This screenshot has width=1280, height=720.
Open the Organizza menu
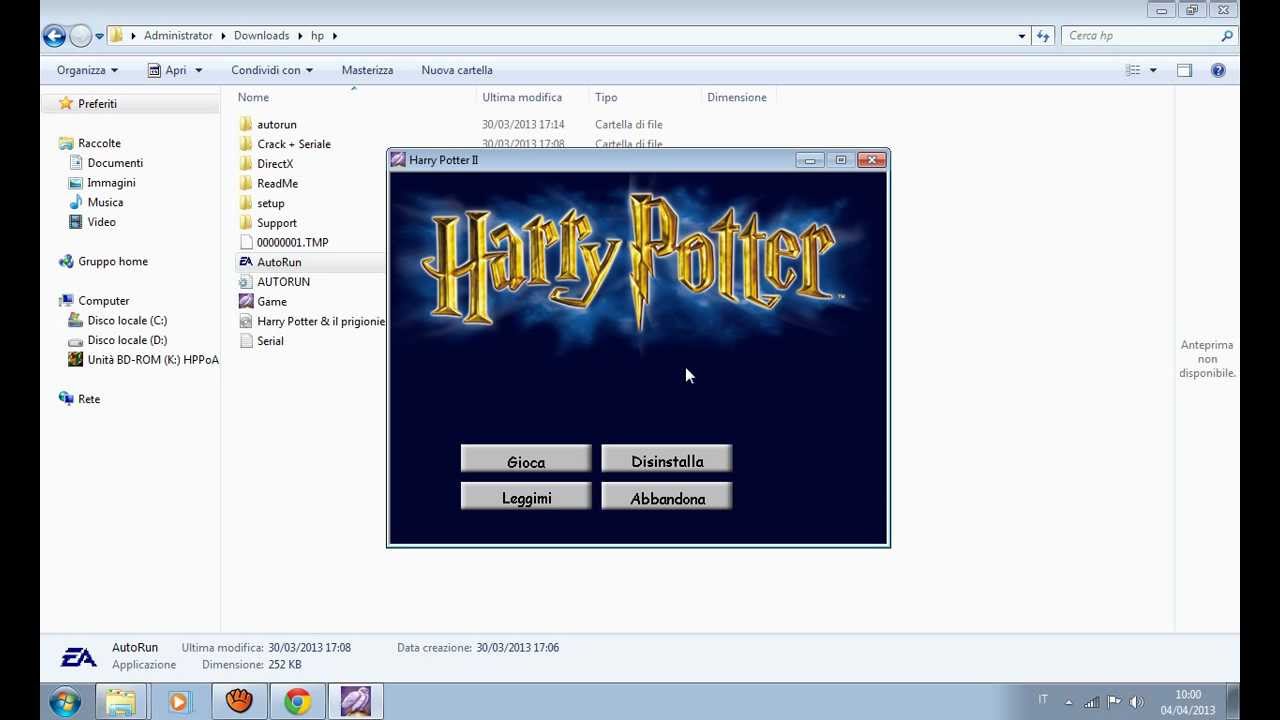(87, 70)
